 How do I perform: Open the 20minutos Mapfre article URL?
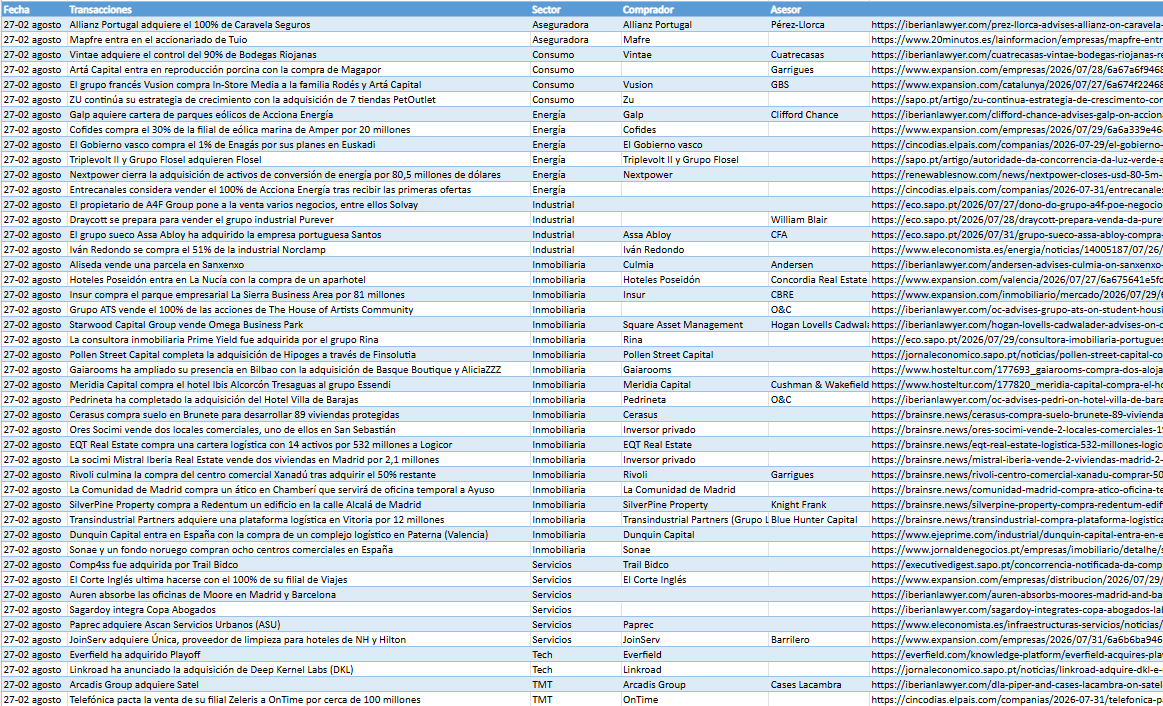pos(1016,39)
